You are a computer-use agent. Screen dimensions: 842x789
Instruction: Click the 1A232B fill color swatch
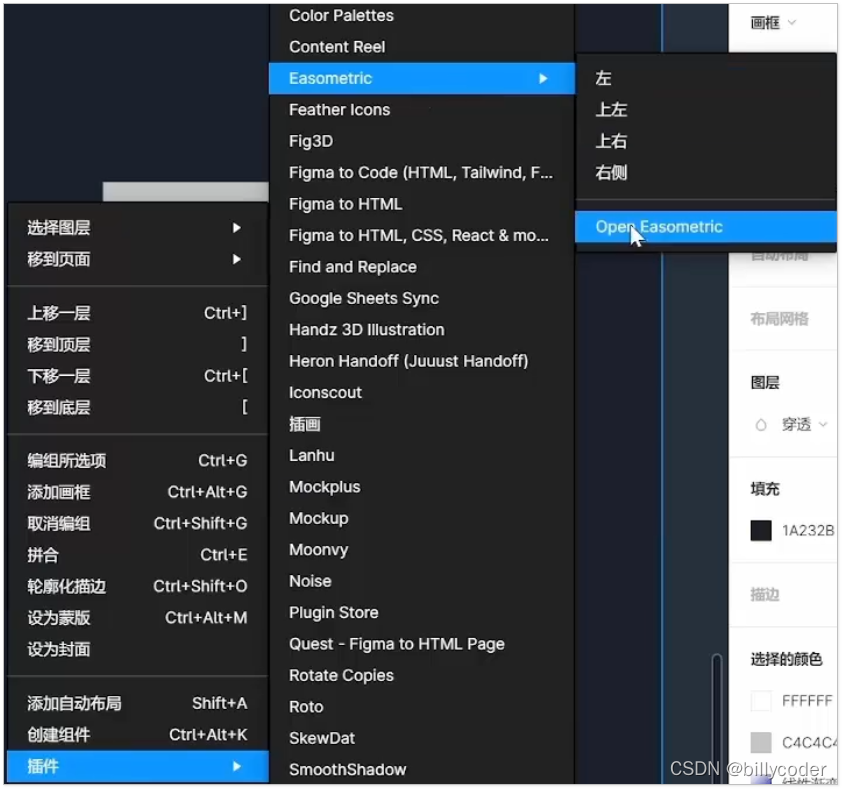tap(761, 531)
